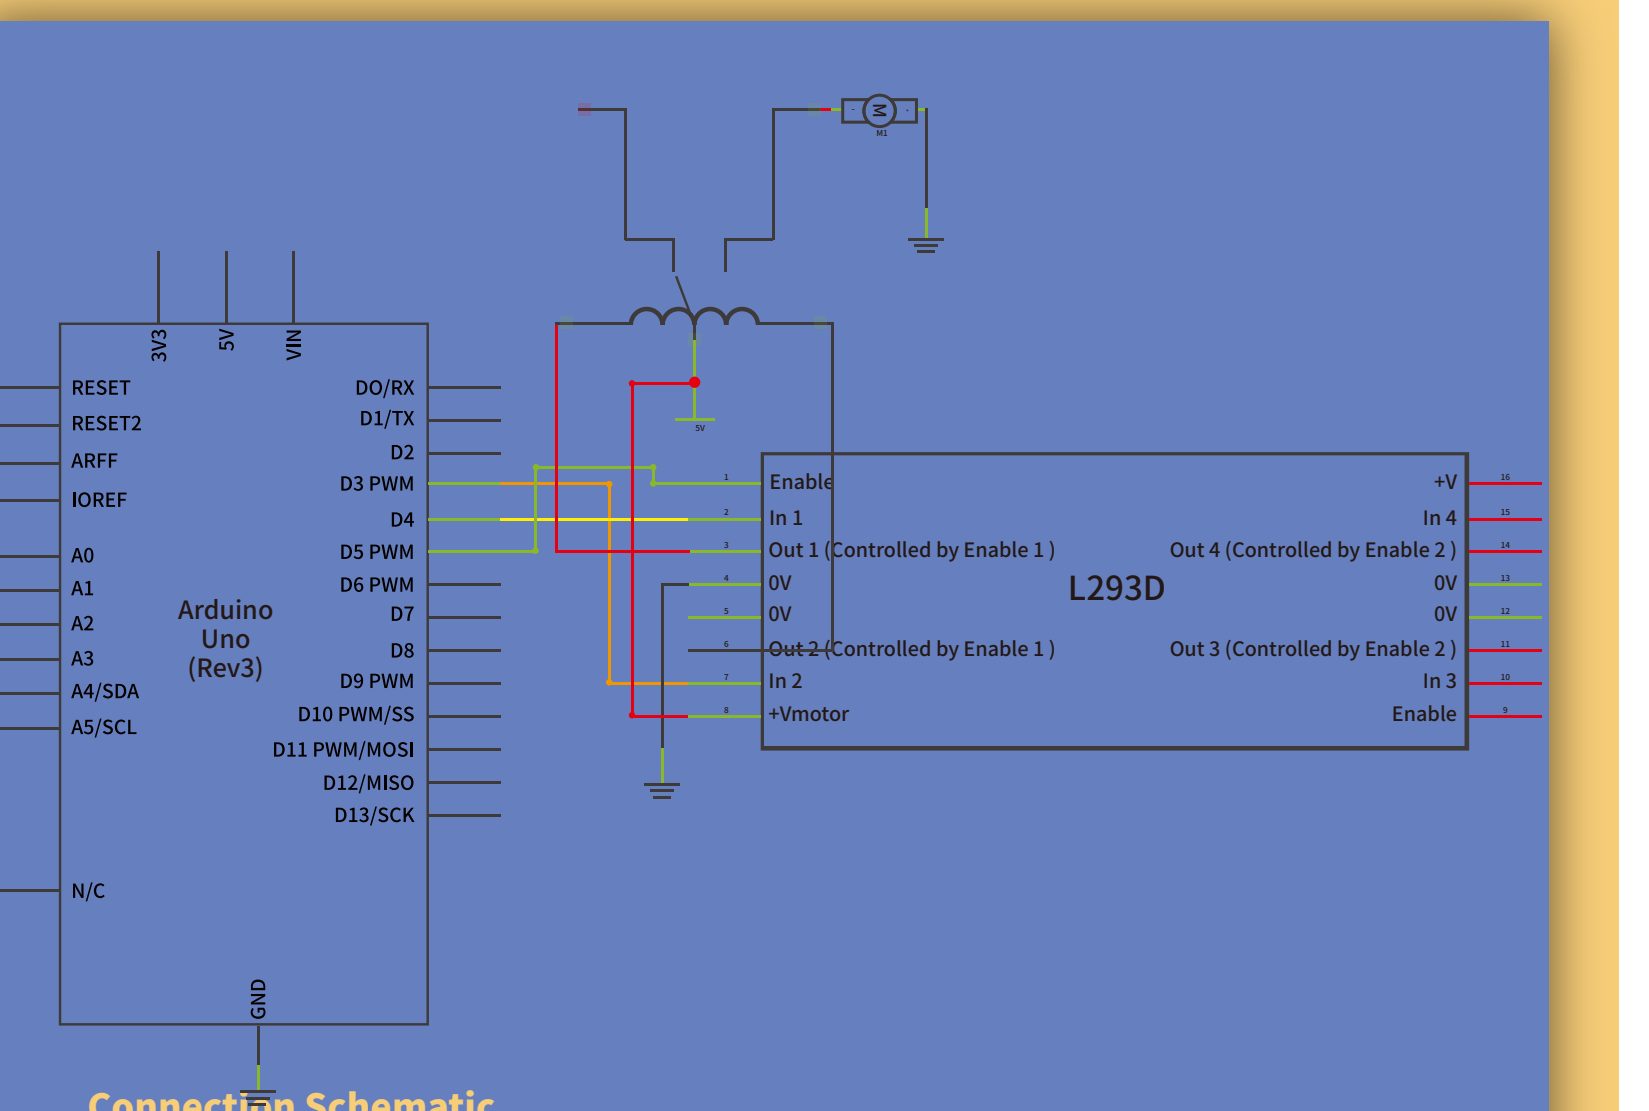Select the DO/RX pin label

pyautogui.click(x=385, y=388)
